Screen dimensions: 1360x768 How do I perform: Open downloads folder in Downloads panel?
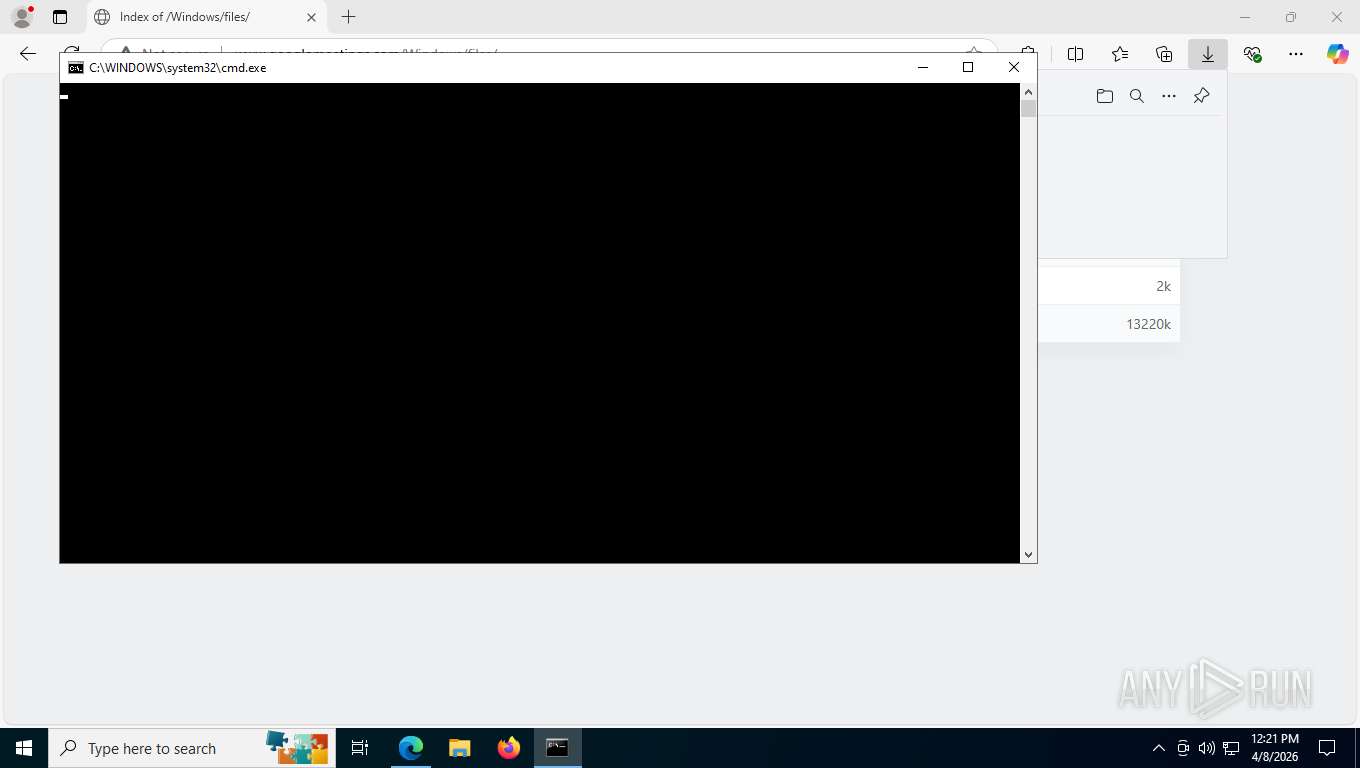1105,96
